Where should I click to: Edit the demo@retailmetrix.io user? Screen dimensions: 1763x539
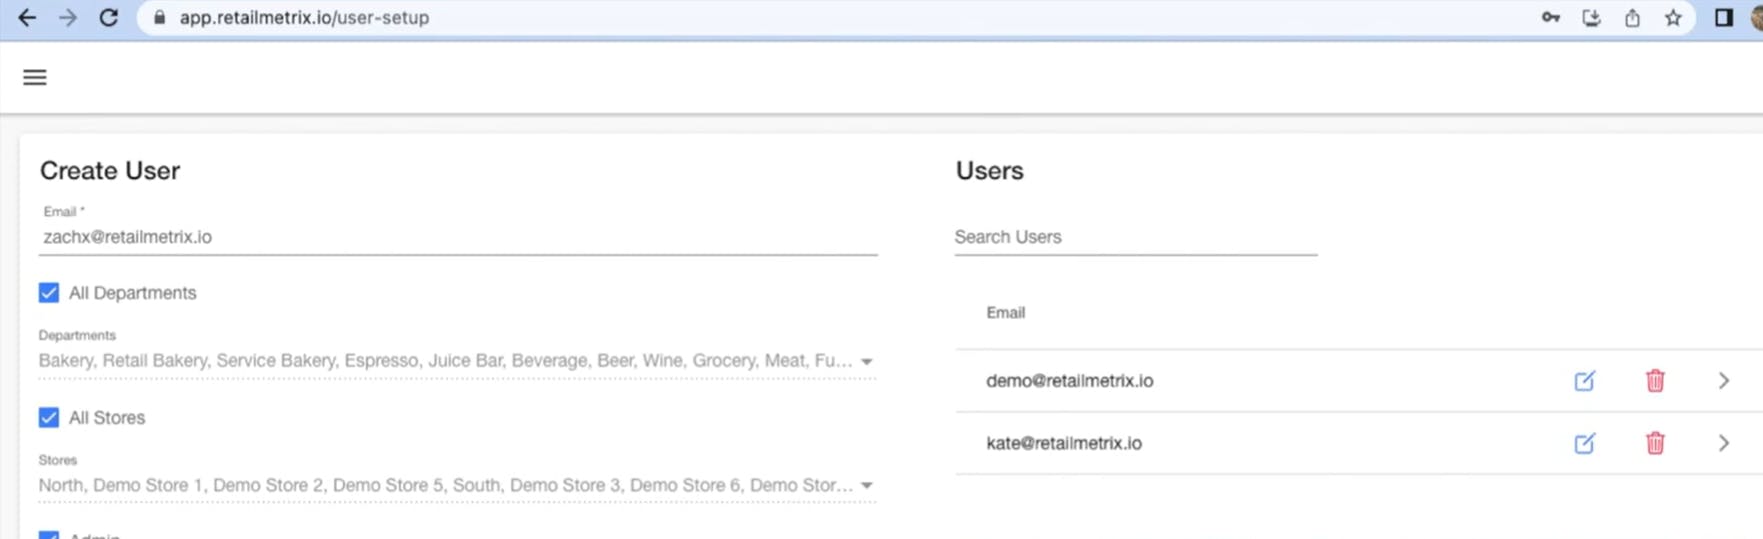[x=1584, y=381]
